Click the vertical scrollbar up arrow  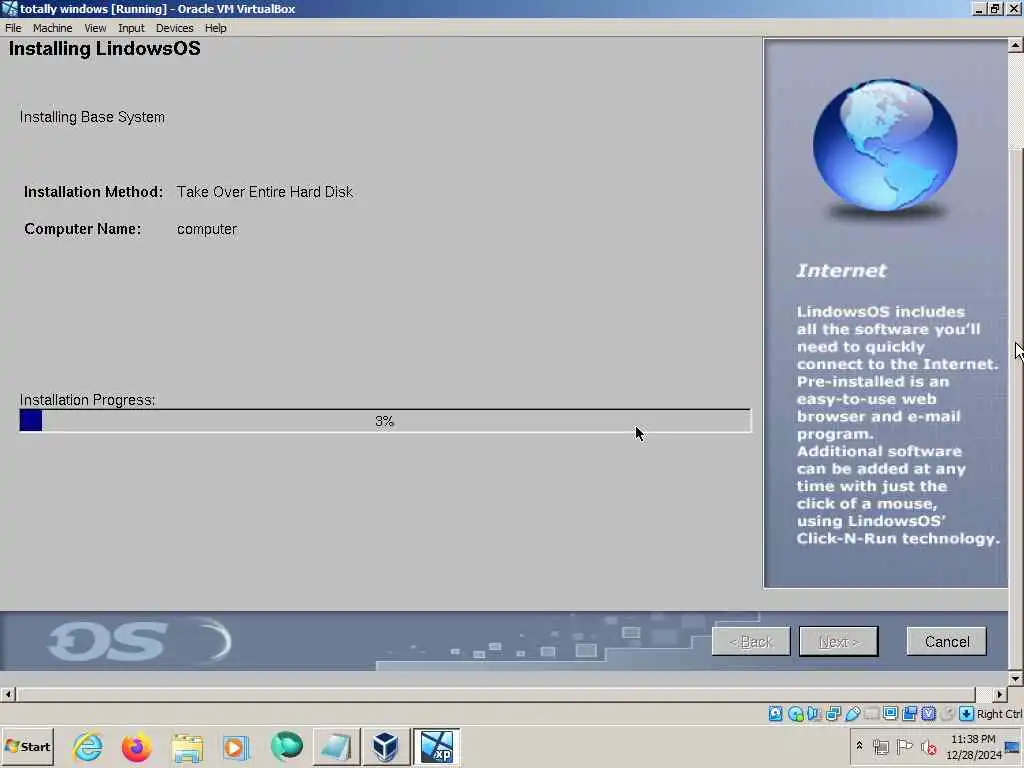pos(1016,46)
